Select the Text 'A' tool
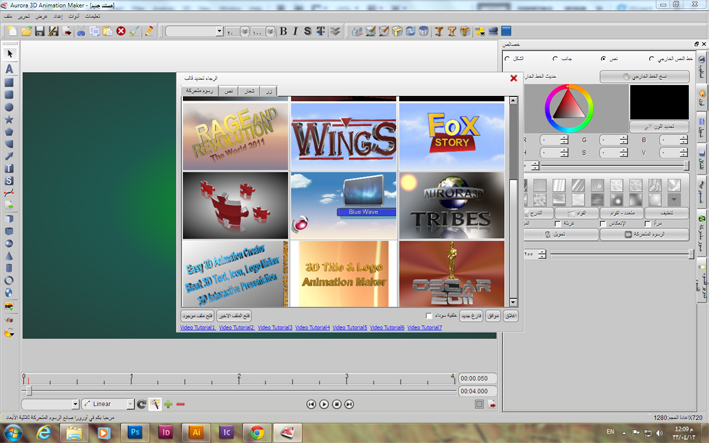This screenshot has height=443, width=709. pyautogui.click(x=9, y=69)
